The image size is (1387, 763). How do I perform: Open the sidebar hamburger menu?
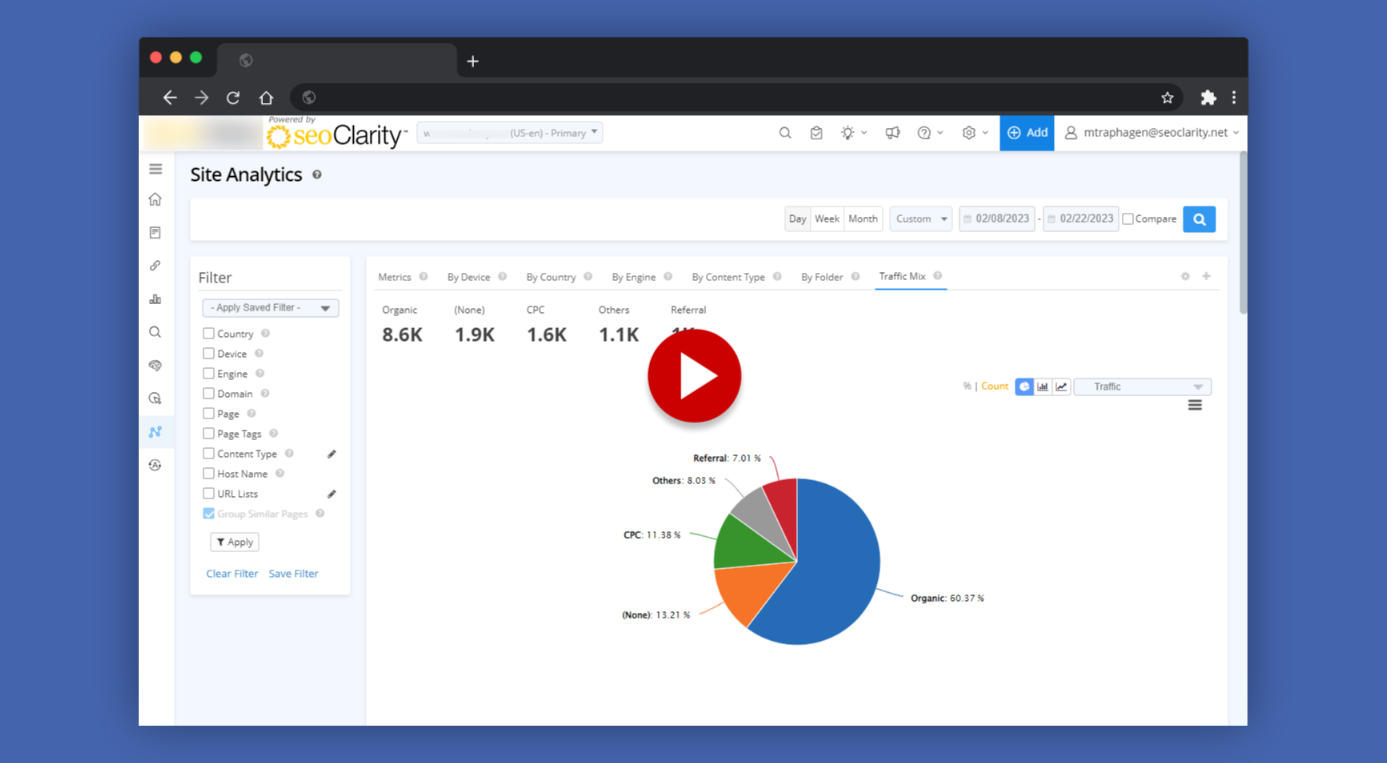155,169
